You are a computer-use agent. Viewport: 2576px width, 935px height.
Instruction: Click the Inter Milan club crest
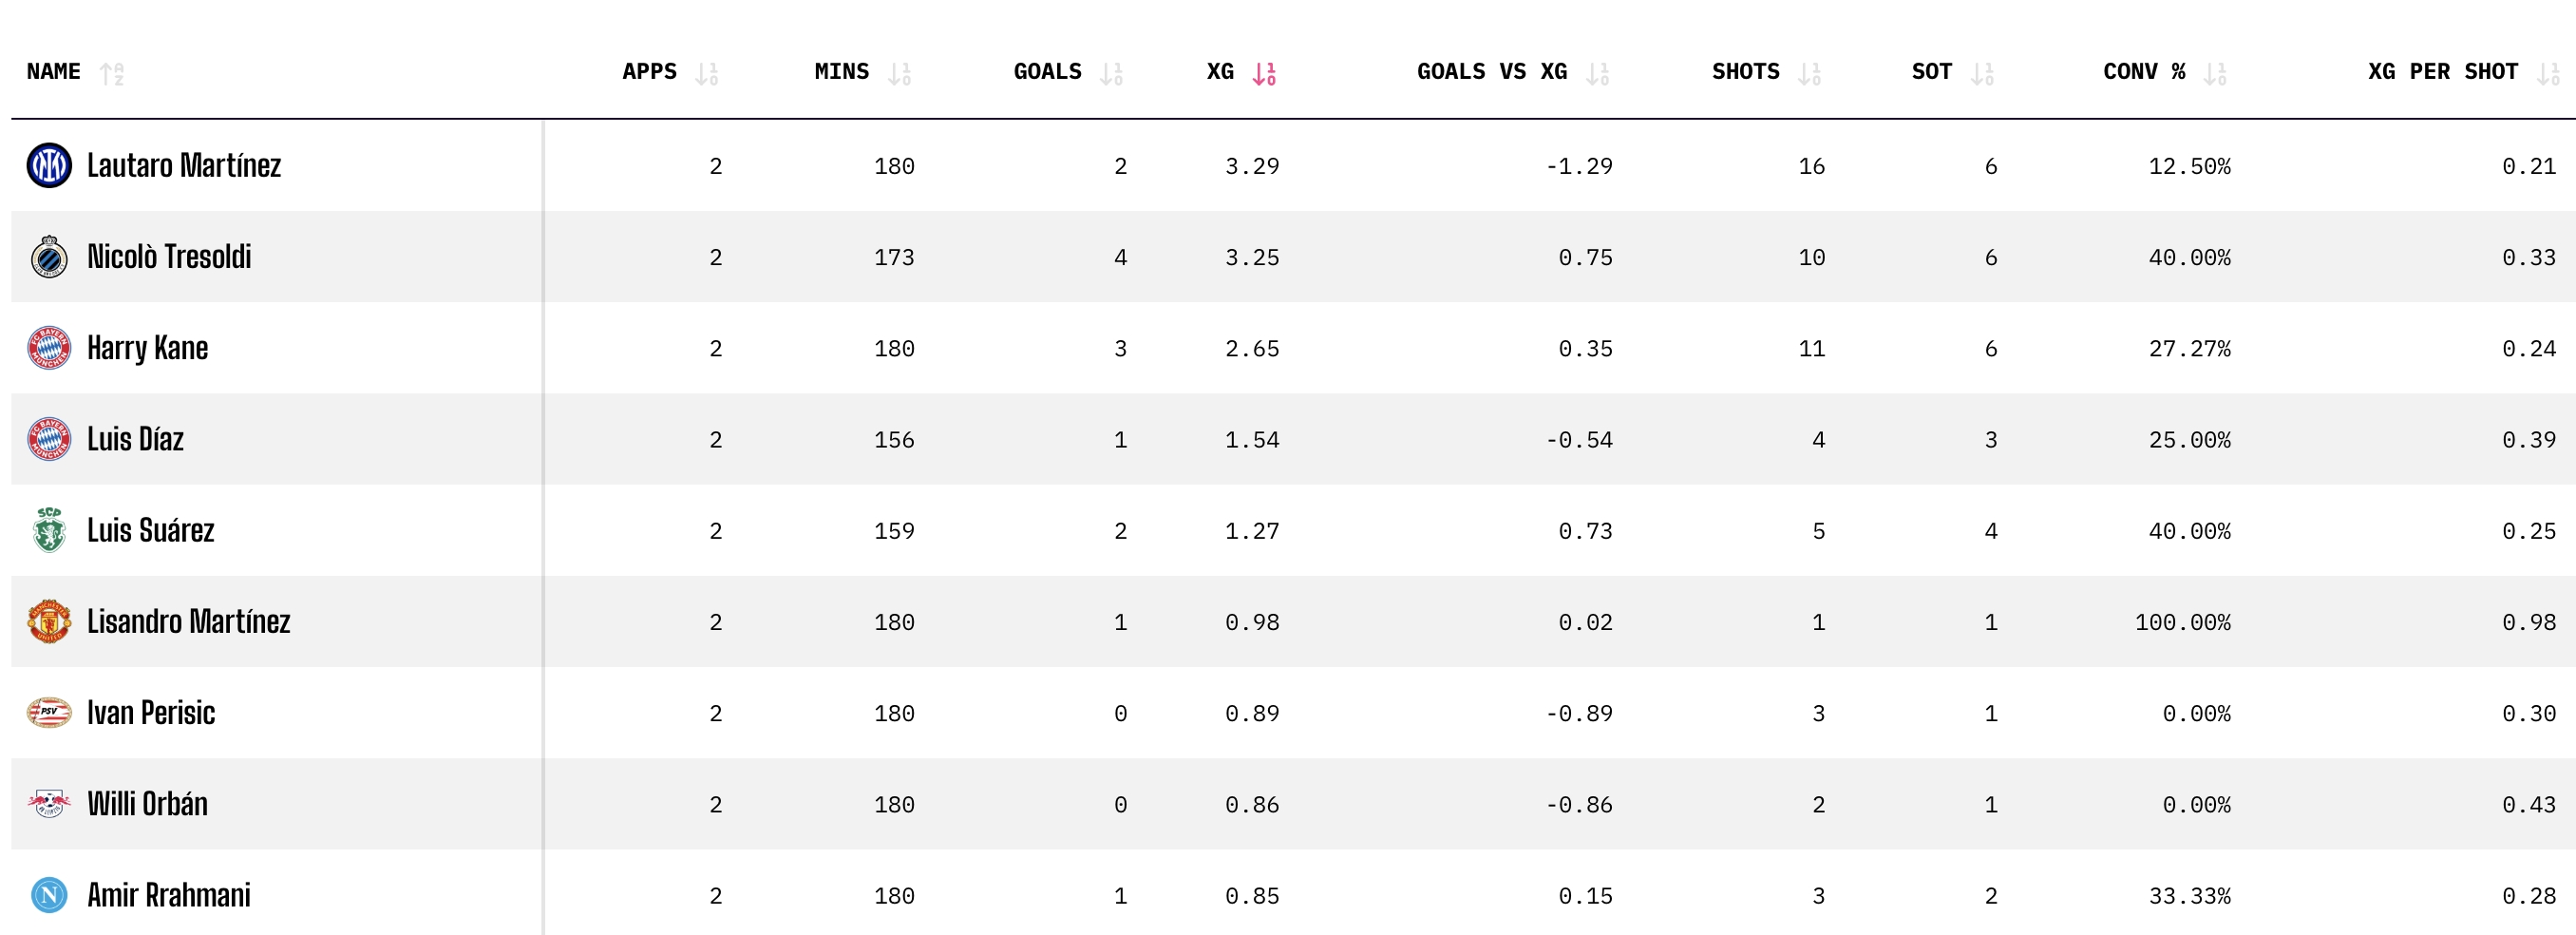49,166
